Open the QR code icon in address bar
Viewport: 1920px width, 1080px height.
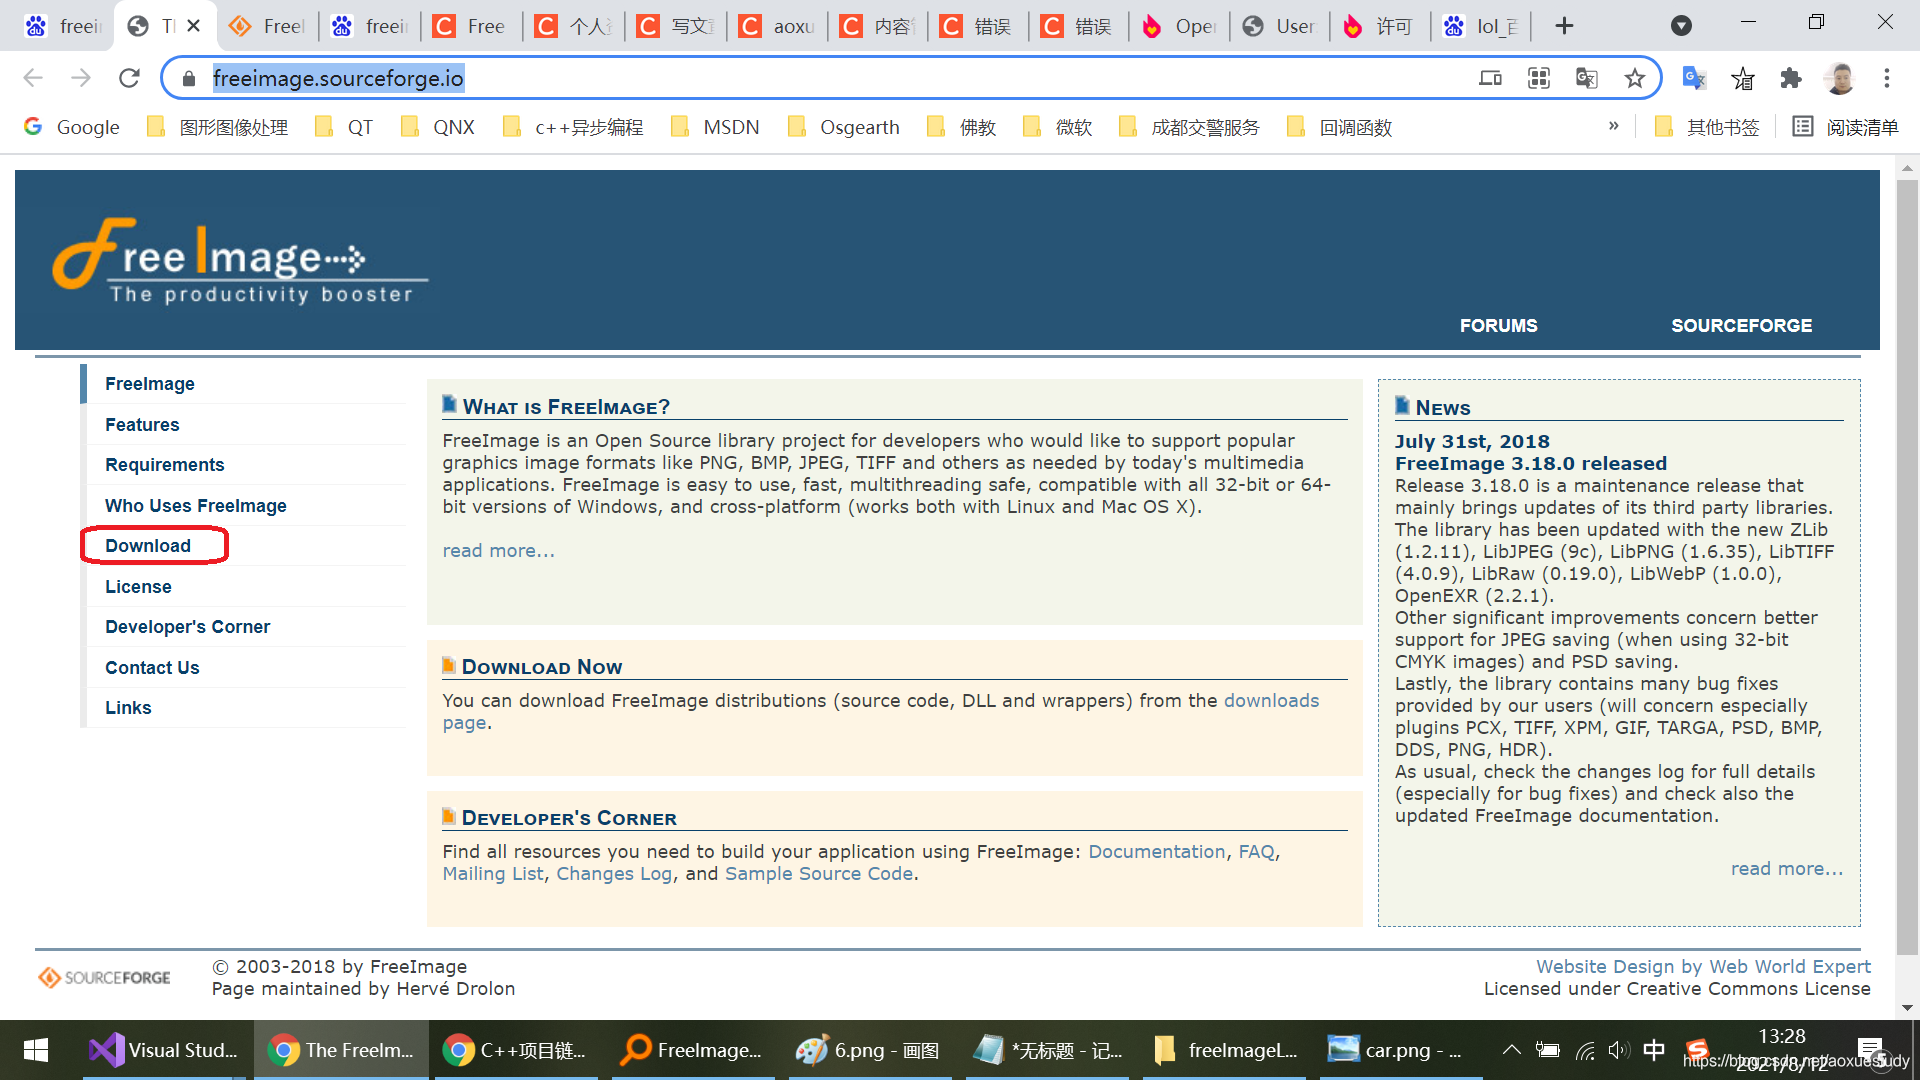1538,78
